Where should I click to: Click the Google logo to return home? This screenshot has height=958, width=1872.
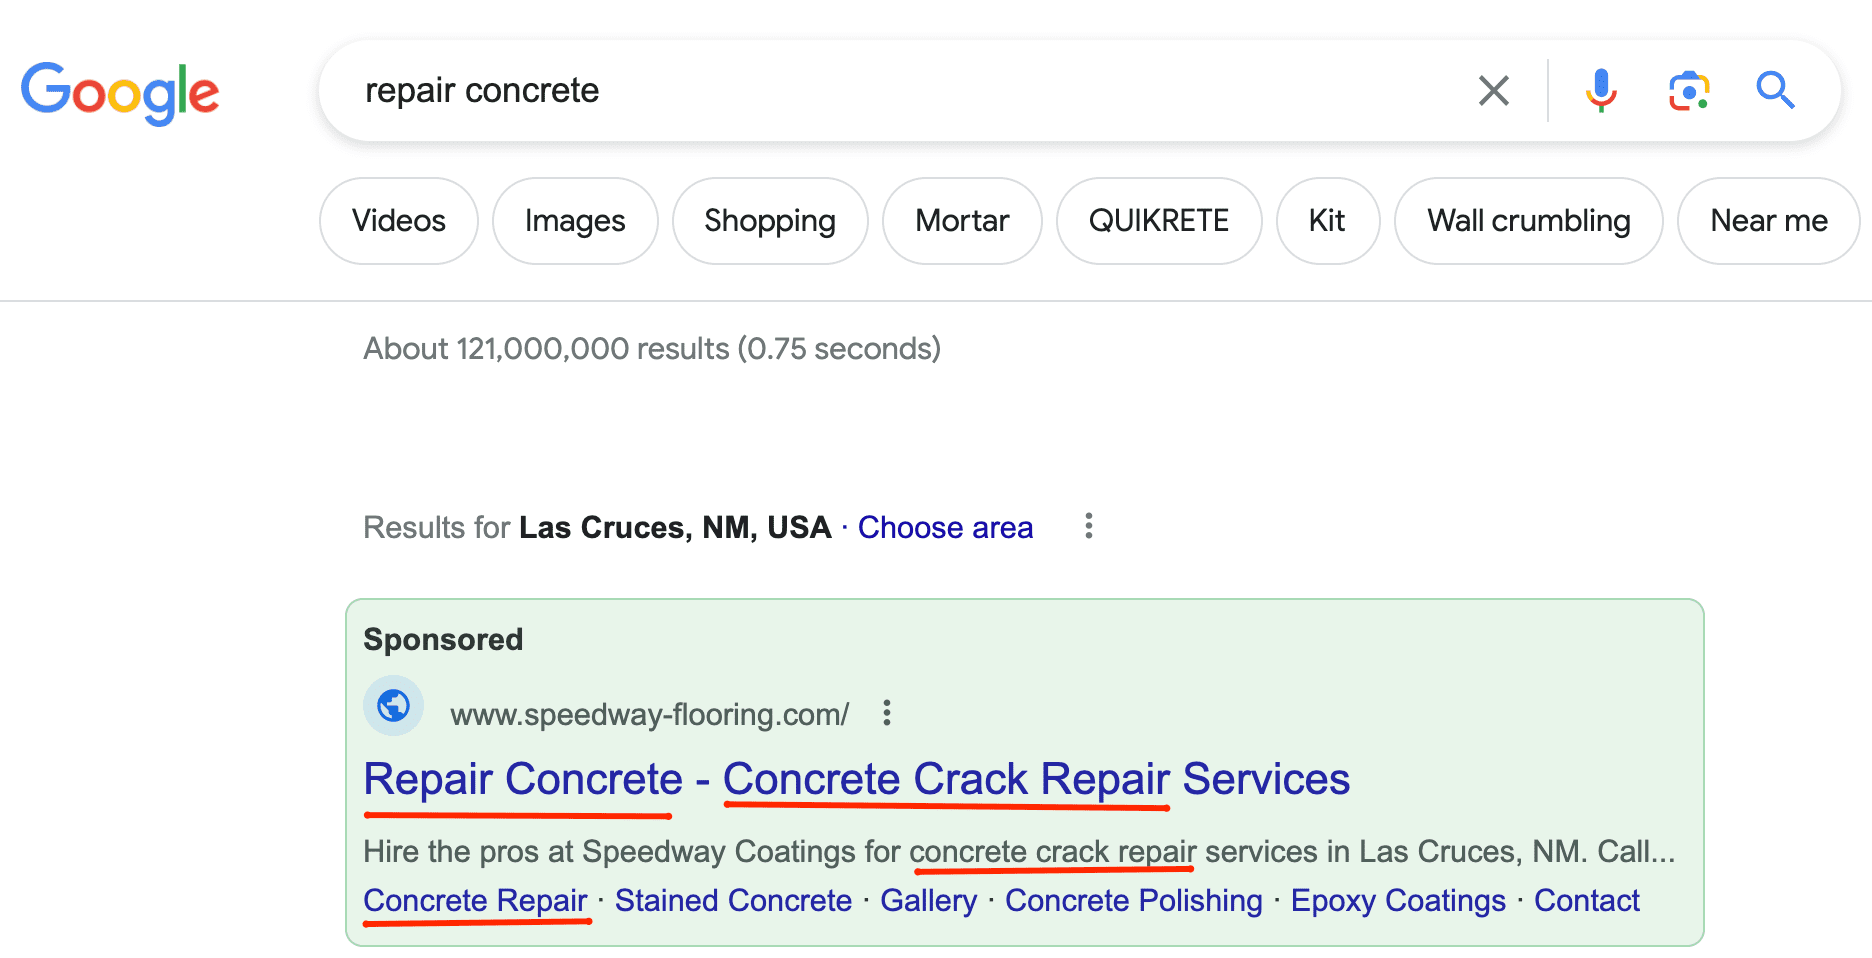click(120, 92)
